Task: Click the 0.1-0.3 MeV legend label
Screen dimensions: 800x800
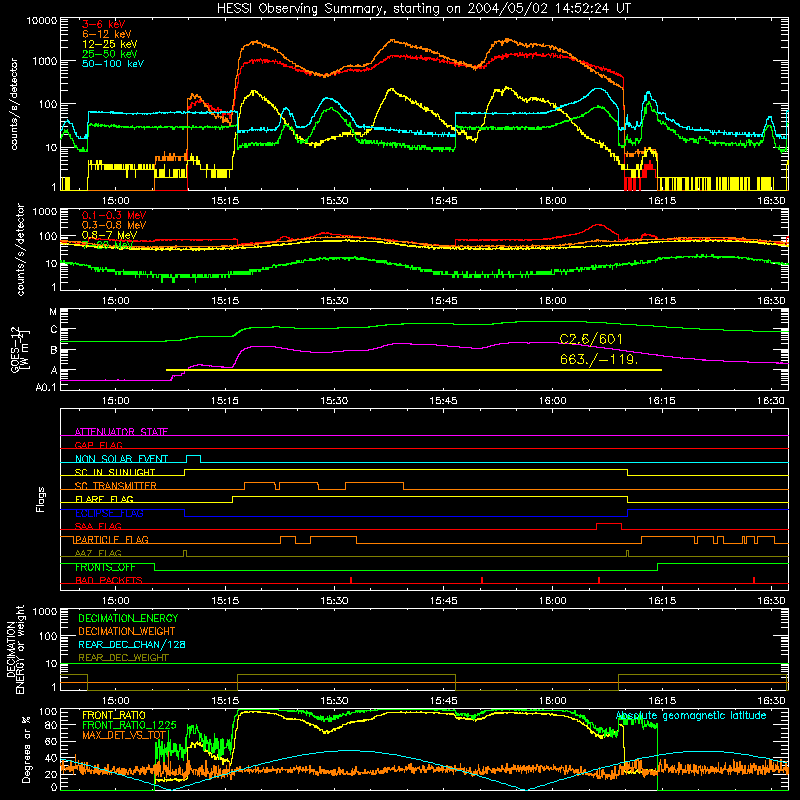Action: point(114,215)
